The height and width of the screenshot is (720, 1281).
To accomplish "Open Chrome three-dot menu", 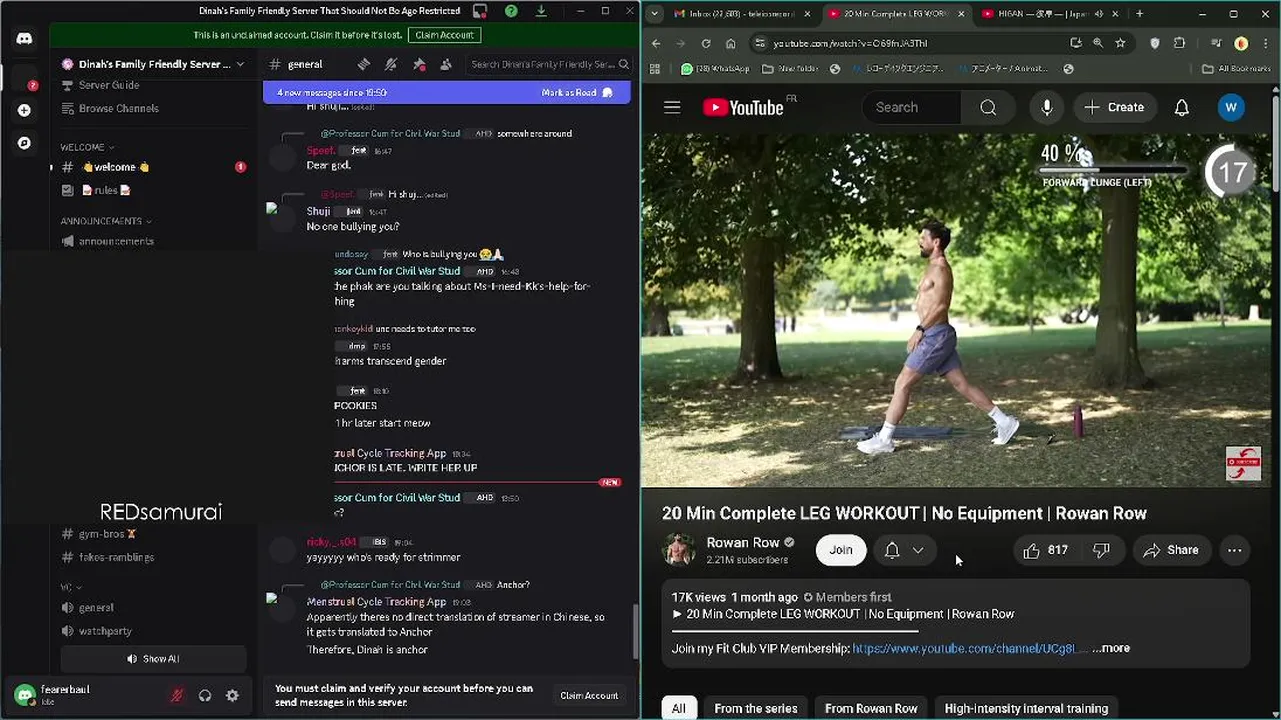I will 1265,43.
